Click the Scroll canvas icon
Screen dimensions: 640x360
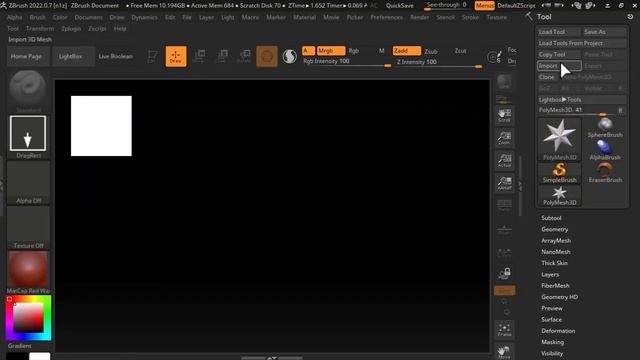(504, 116)
